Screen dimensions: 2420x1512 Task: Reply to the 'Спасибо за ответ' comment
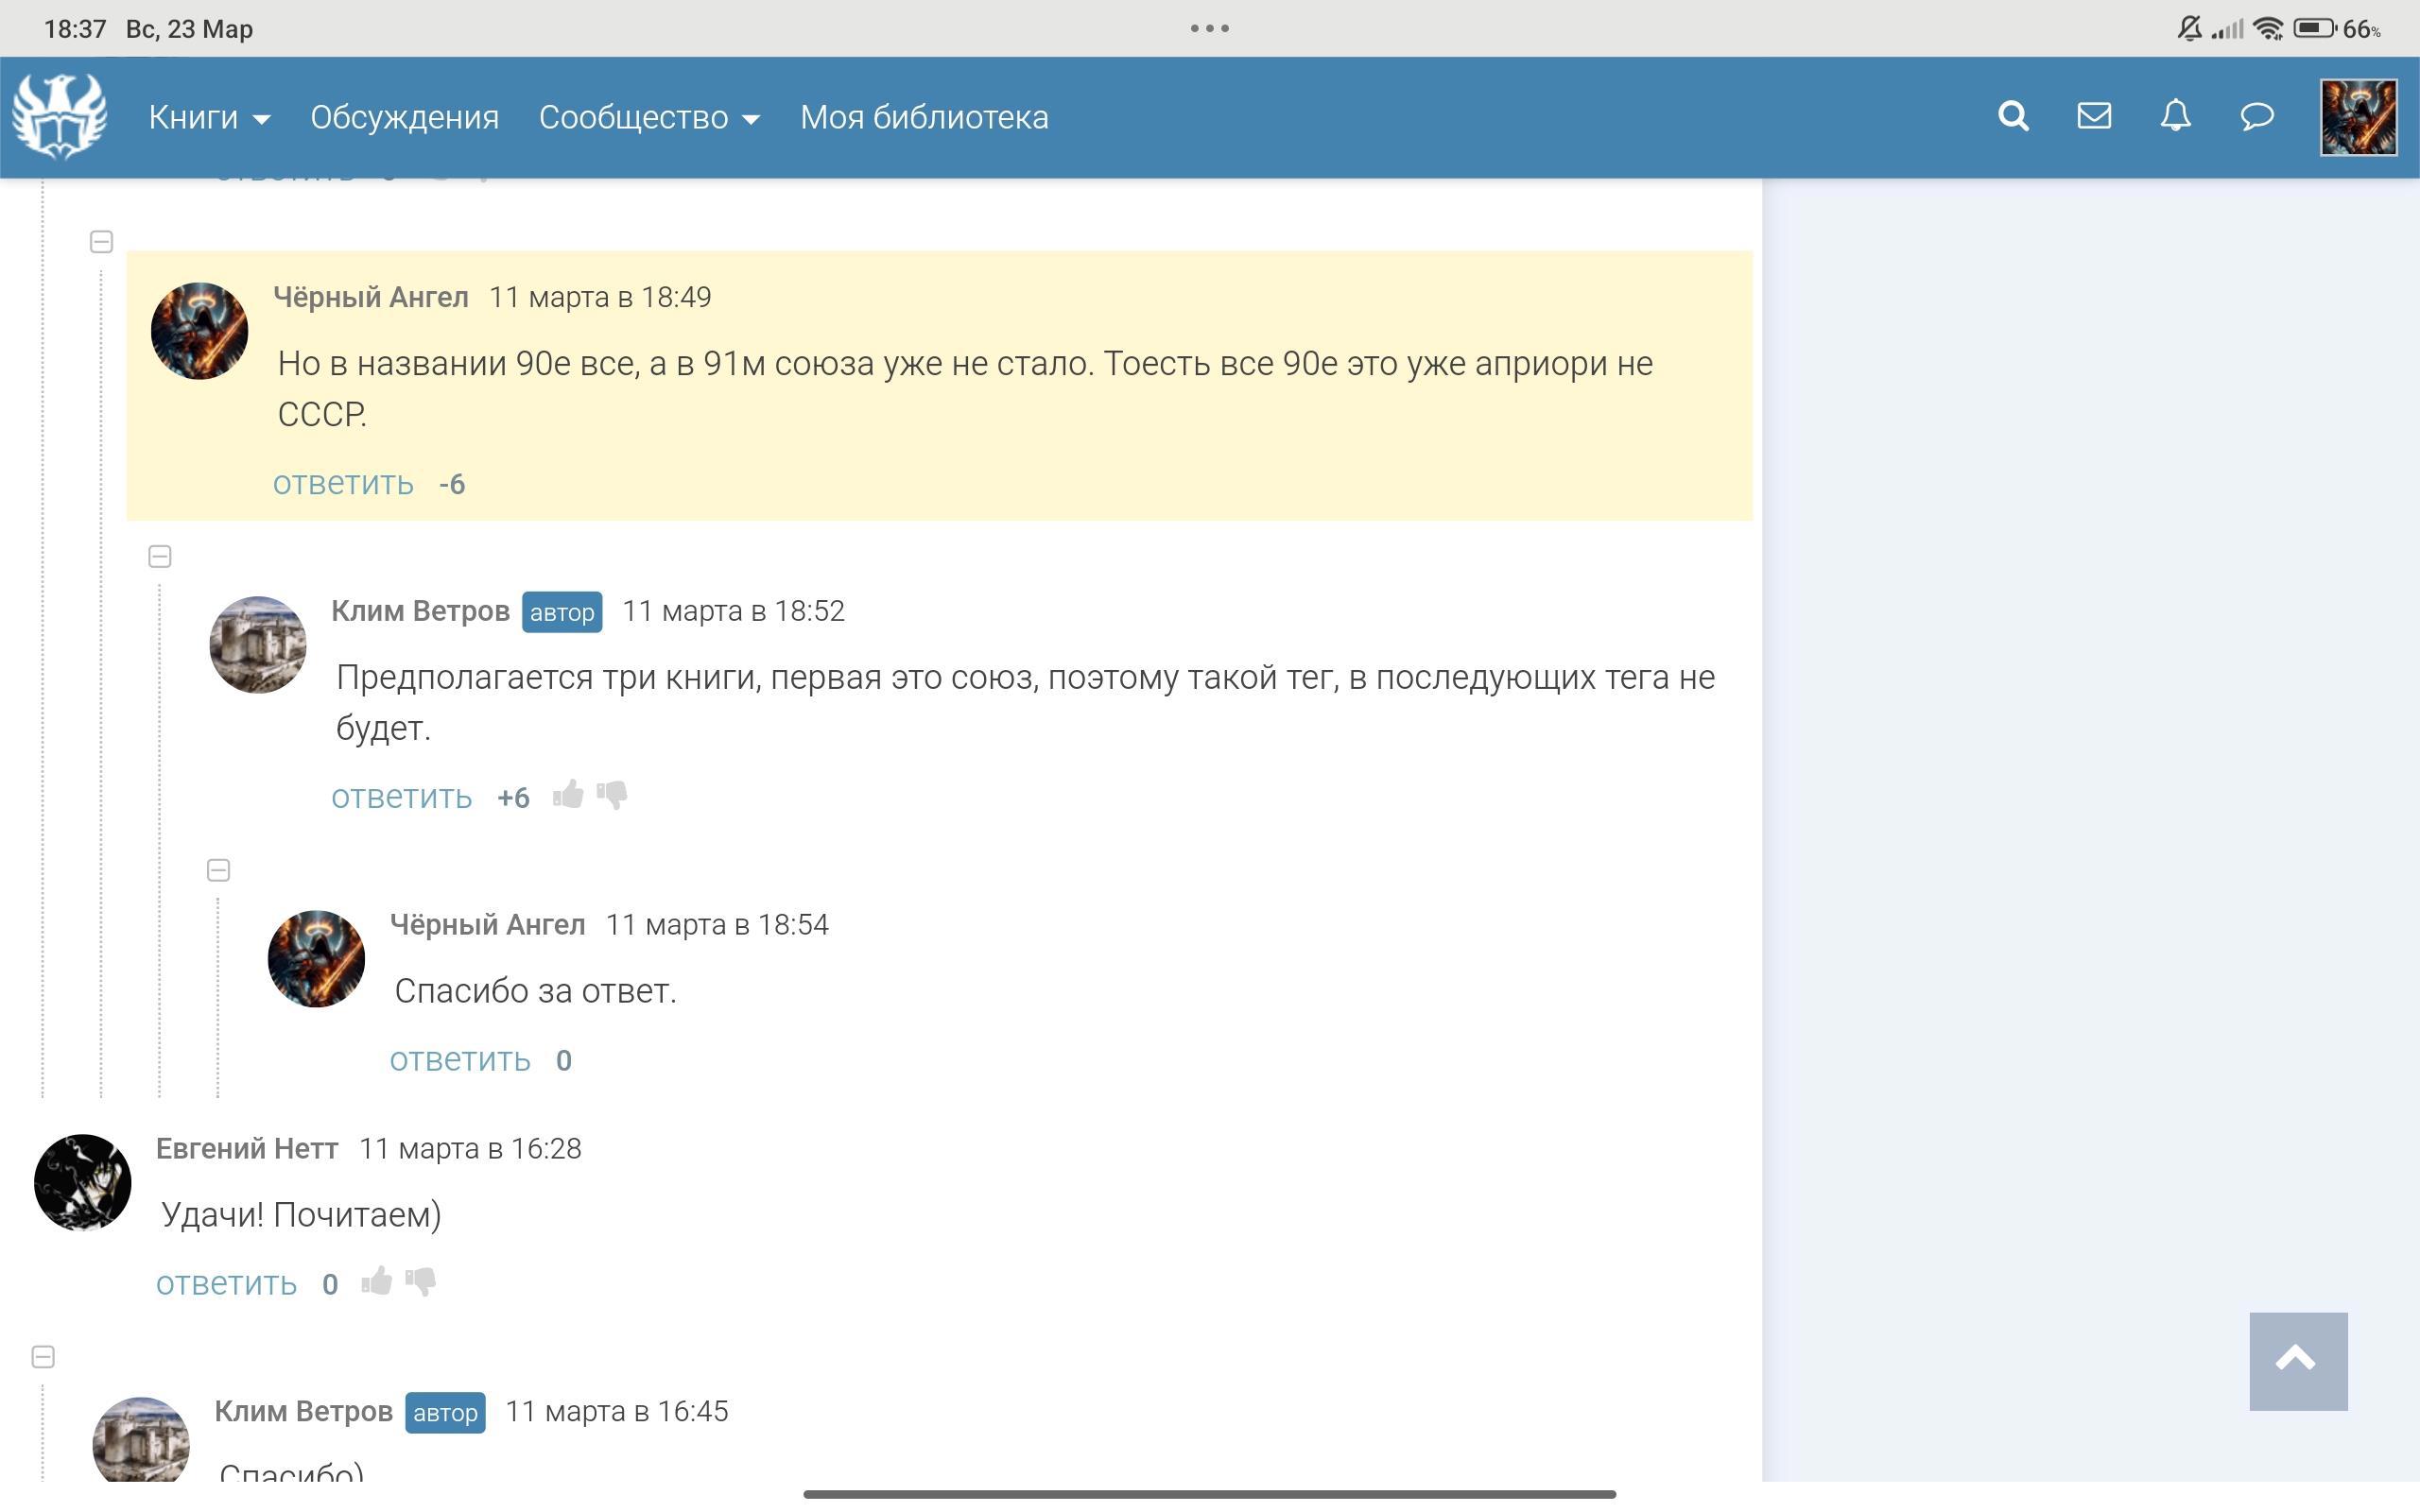tap(459, 1060)
